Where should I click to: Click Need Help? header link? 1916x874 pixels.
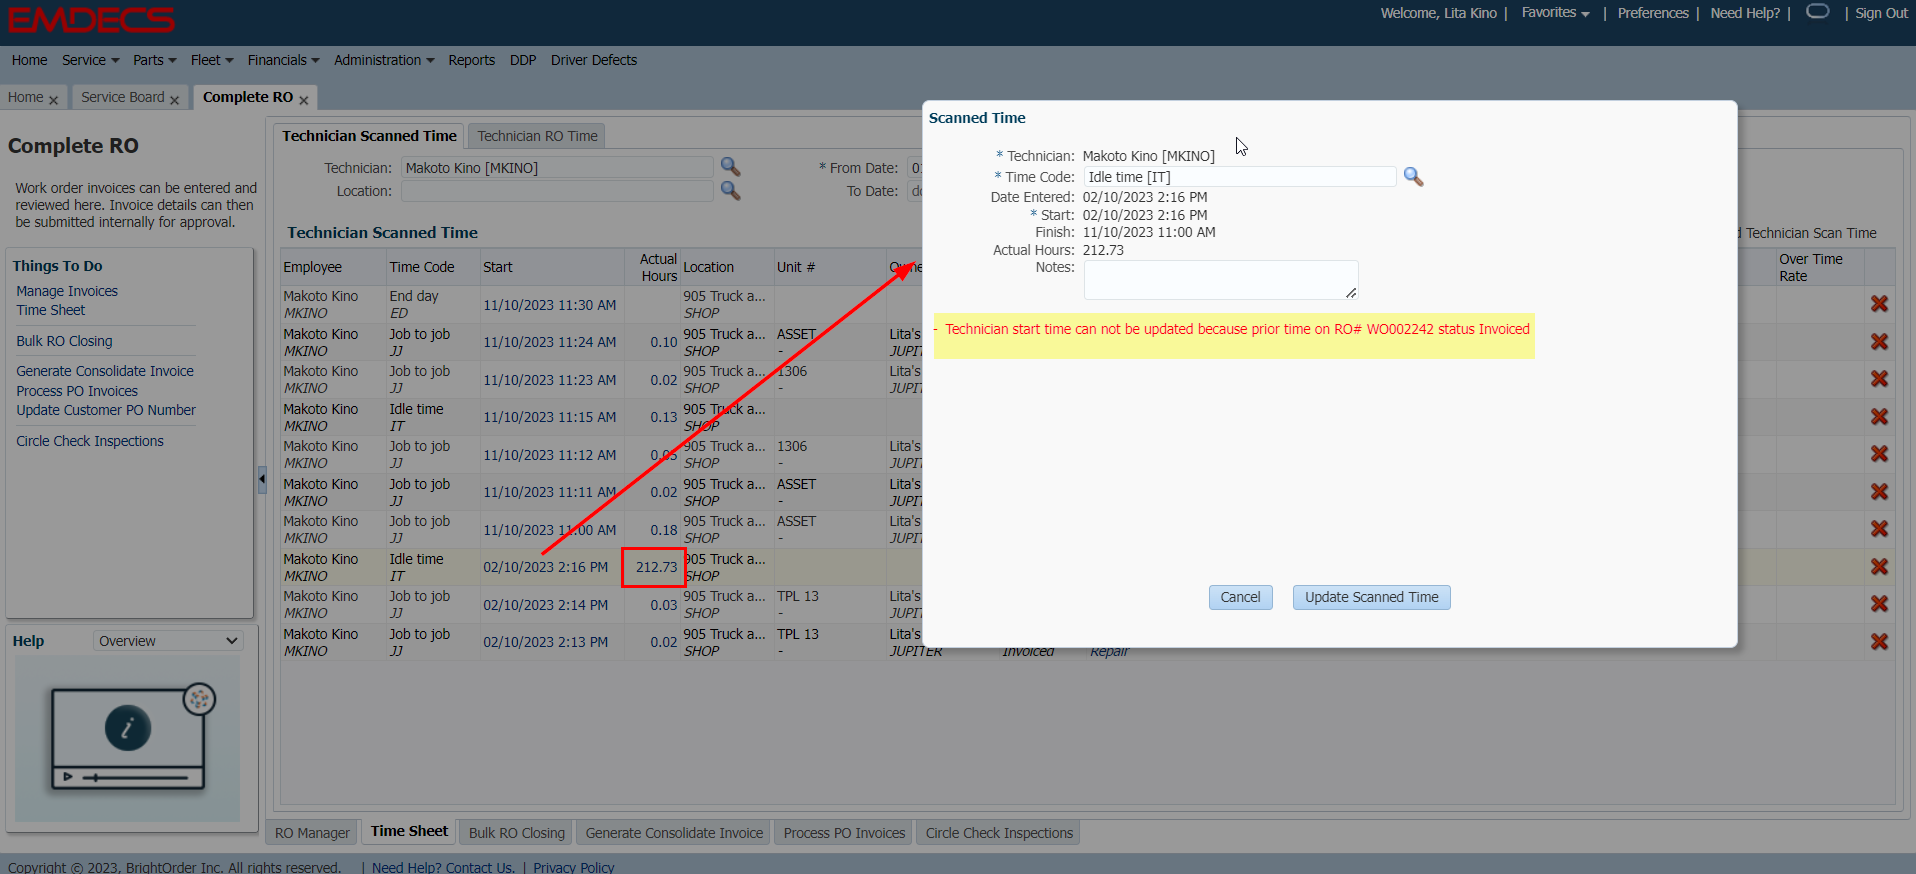[x=1745, y=13]
